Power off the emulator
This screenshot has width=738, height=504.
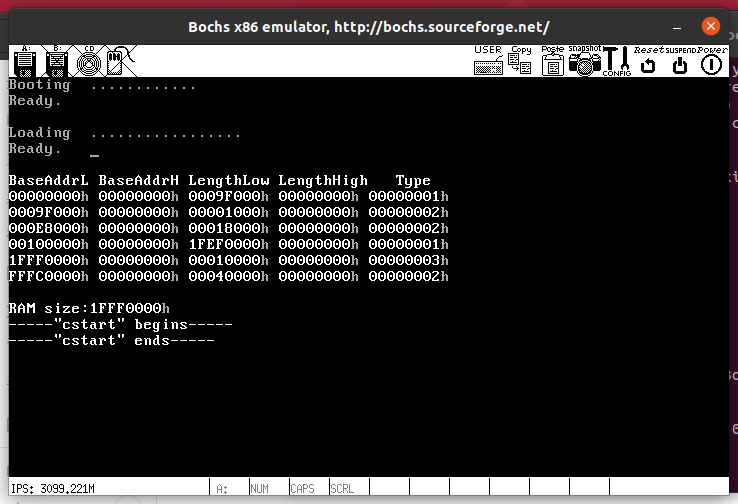pos(712,60)
